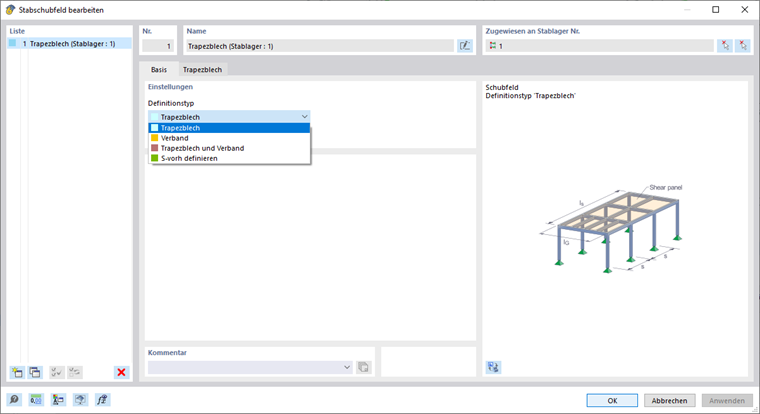Screen dimensions: 760x414
Task: Confirm dialog with OK button
Action: tap(612, 400)
